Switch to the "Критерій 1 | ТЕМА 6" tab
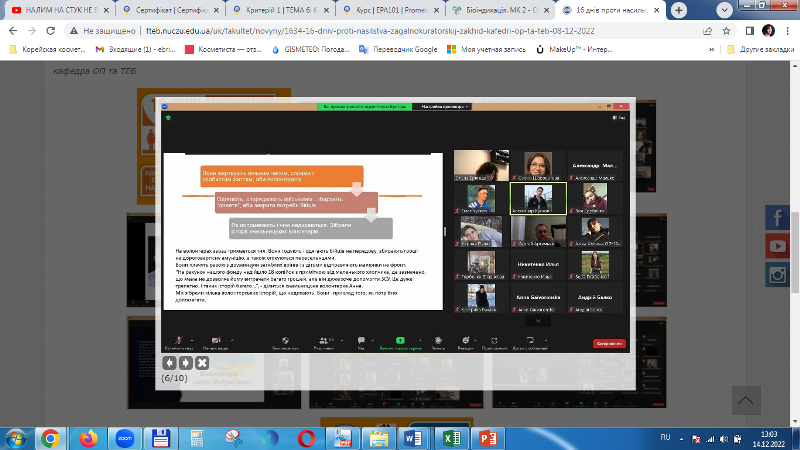 click(x=282, y=10)
